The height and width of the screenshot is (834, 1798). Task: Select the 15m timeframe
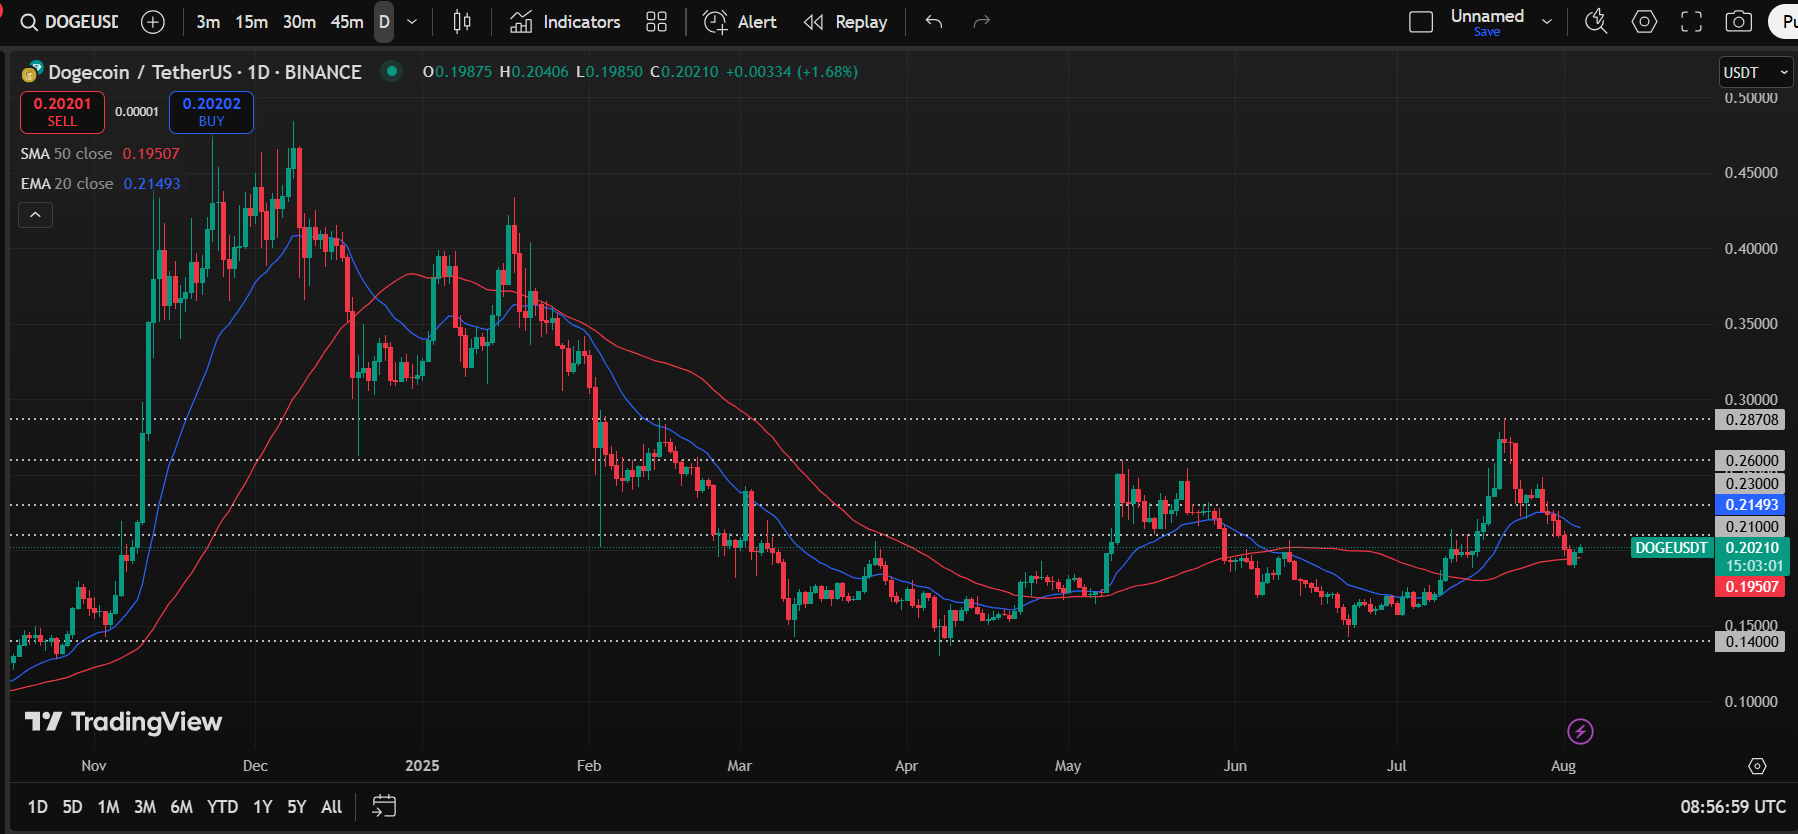[252, 22]
